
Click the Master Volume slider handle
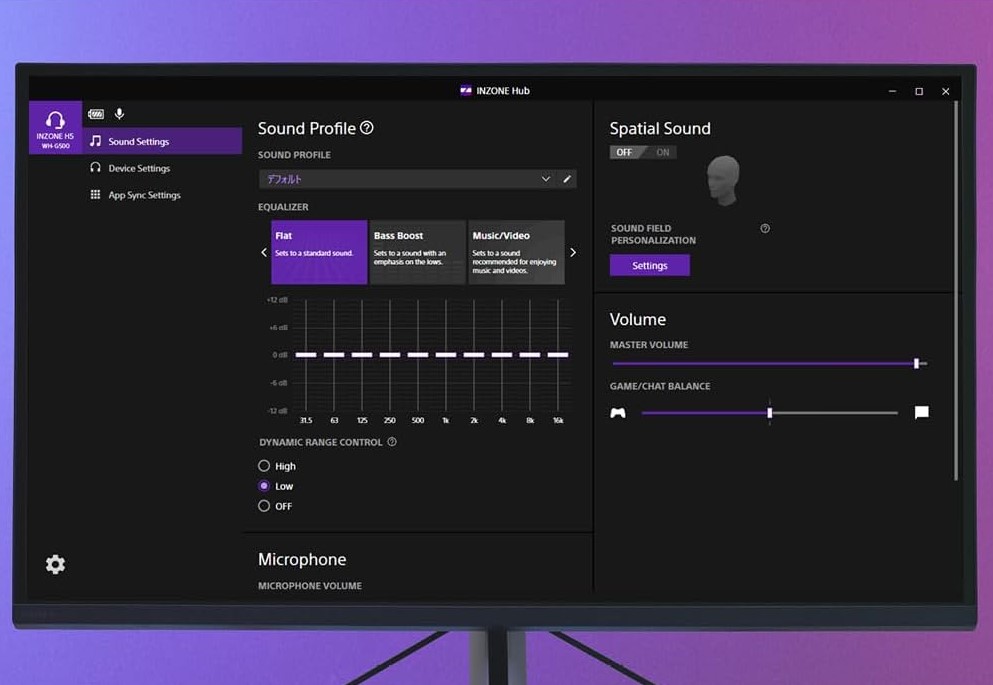tap(916, 364)
